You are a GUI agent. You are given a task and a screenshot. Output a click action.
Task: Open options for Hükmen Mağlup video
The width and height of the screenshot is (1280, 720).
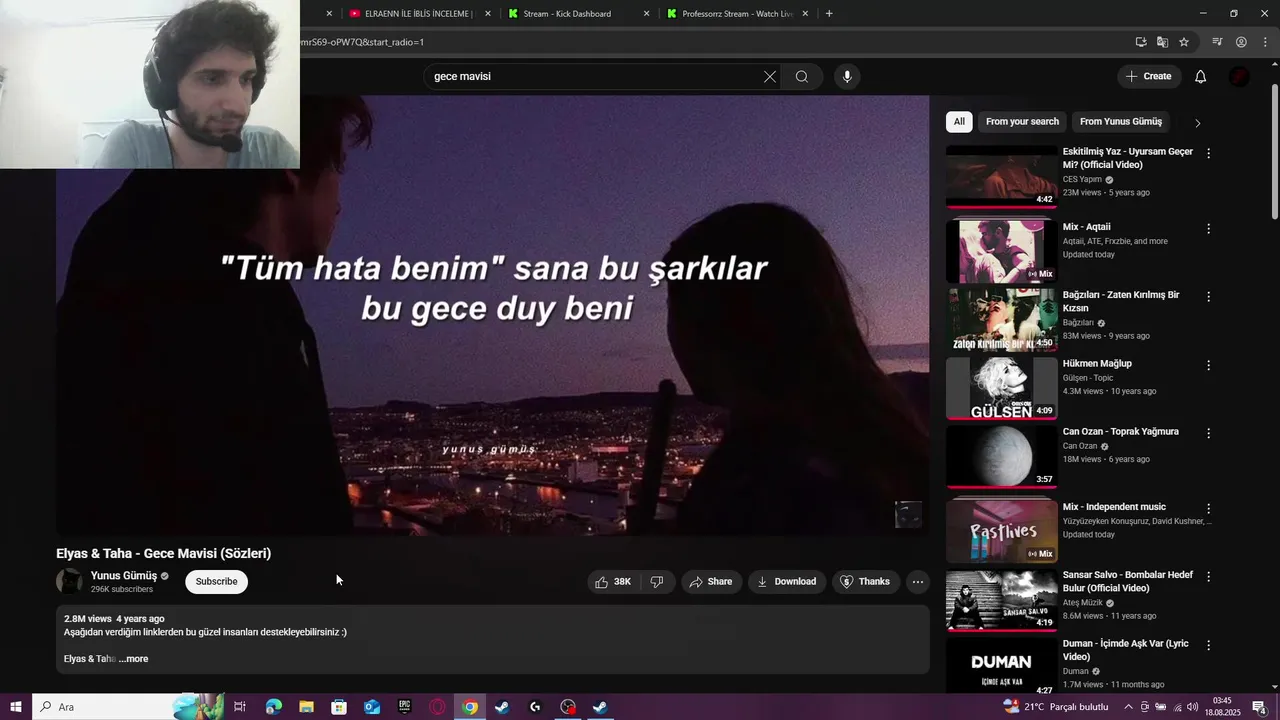1208,366
